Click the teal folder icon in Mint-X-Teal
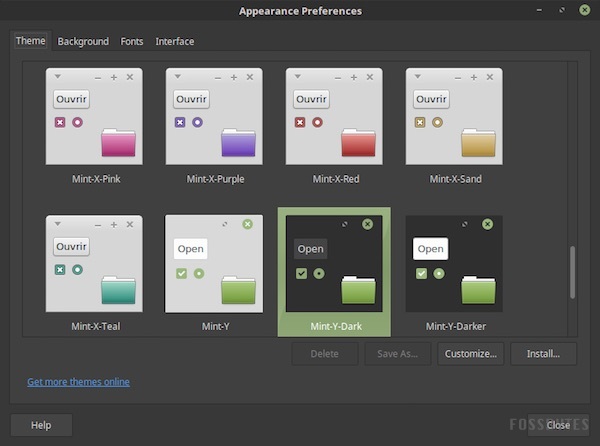 tap(118, 290)
